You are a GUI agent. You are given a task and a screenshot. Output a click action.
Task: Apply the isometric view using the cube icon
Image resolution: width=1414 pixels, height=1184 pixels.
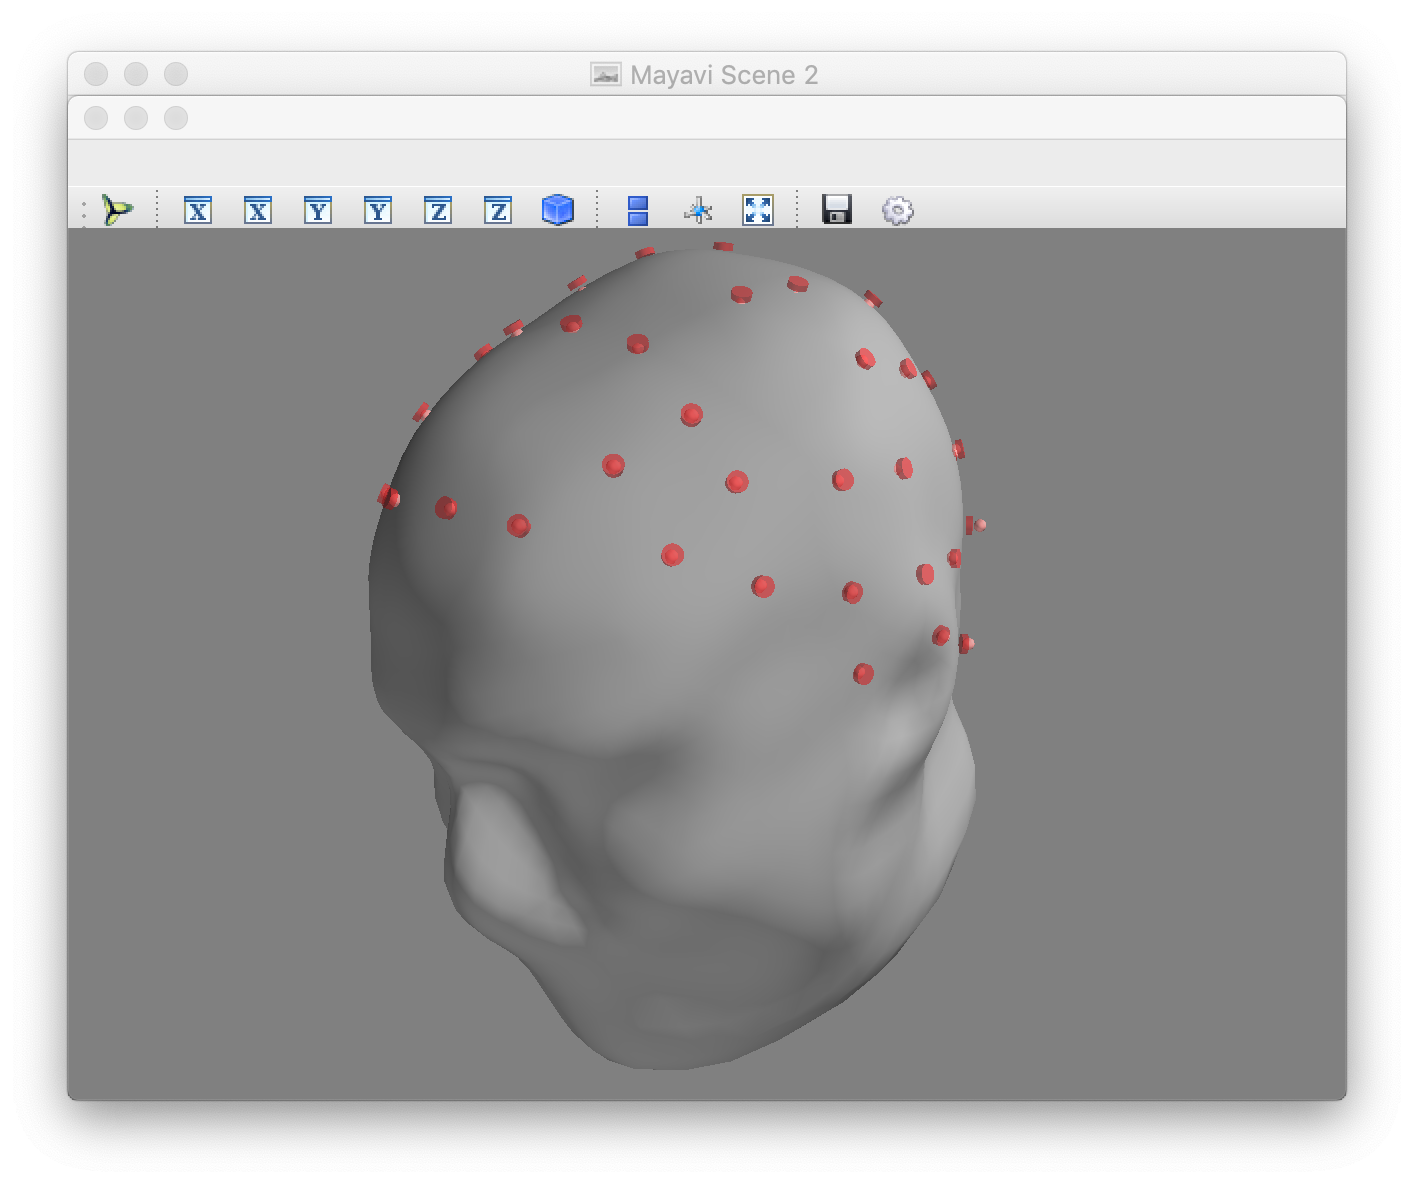point(557,210)
